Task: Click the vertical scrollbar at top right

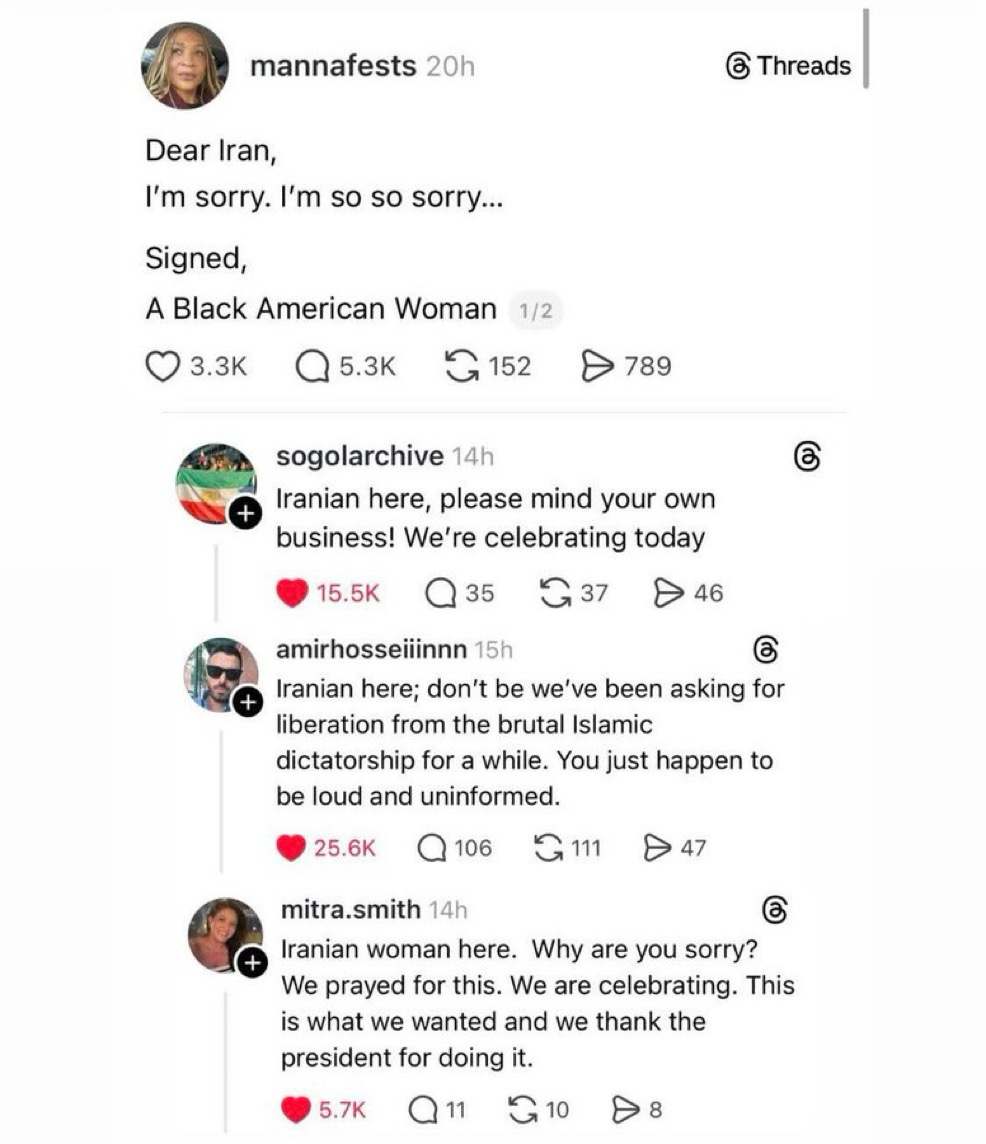Action: (866, 48)
